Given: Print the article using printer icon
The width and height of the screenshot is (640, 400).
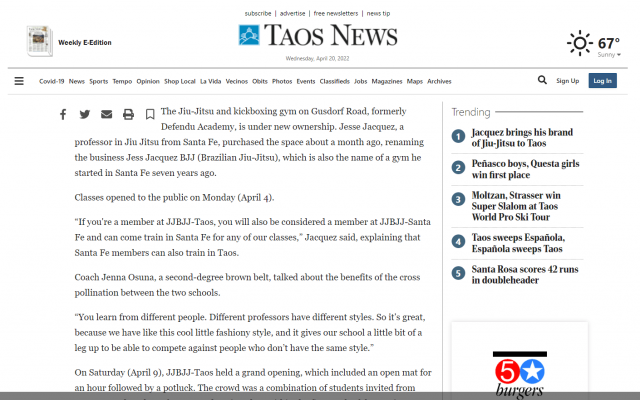Looking at the screenshot, I should click(x=128, y=115).
